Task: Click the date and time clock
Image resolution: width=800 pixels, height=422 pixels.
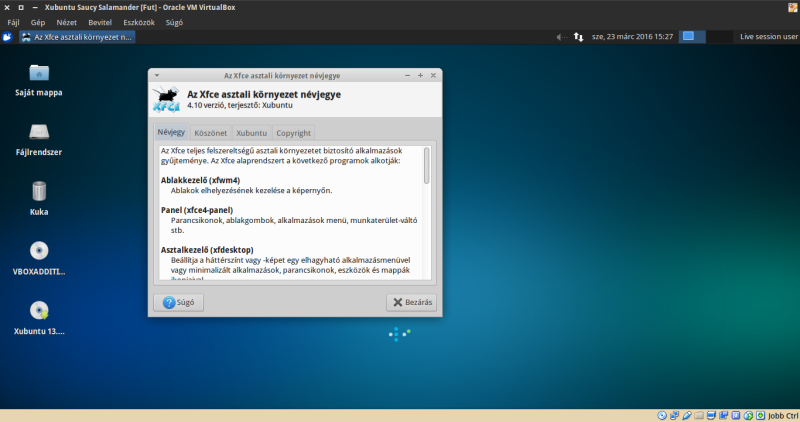Action: tap(632, 37)
